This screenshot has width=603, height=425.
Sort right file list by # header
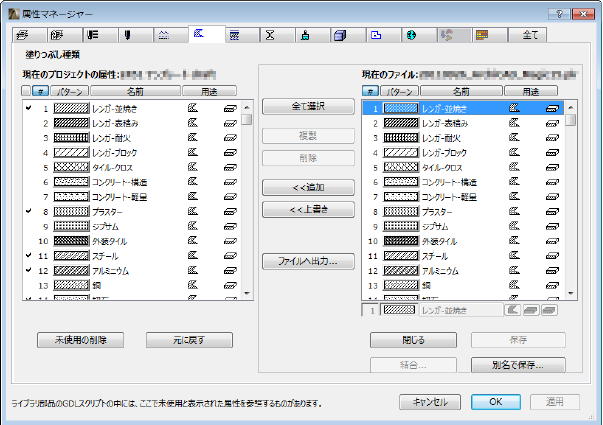point(370,91)
